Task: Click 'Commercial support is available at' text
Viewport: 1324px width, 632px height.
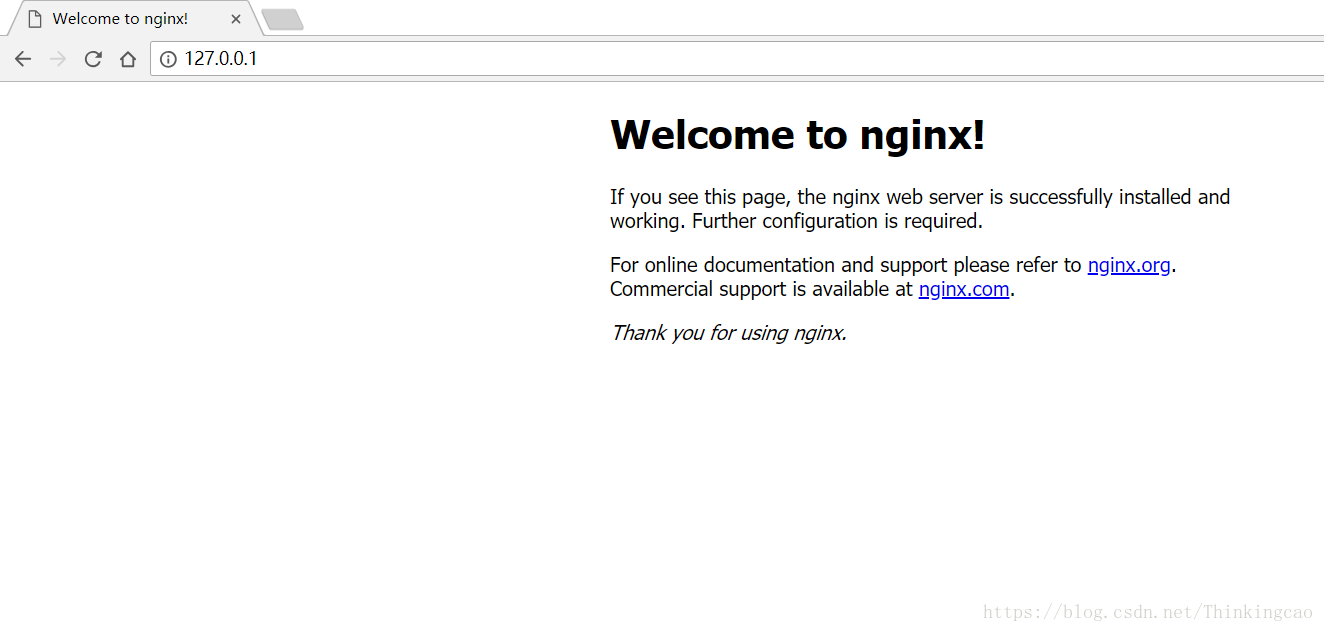Action: (x=762, y=289)
